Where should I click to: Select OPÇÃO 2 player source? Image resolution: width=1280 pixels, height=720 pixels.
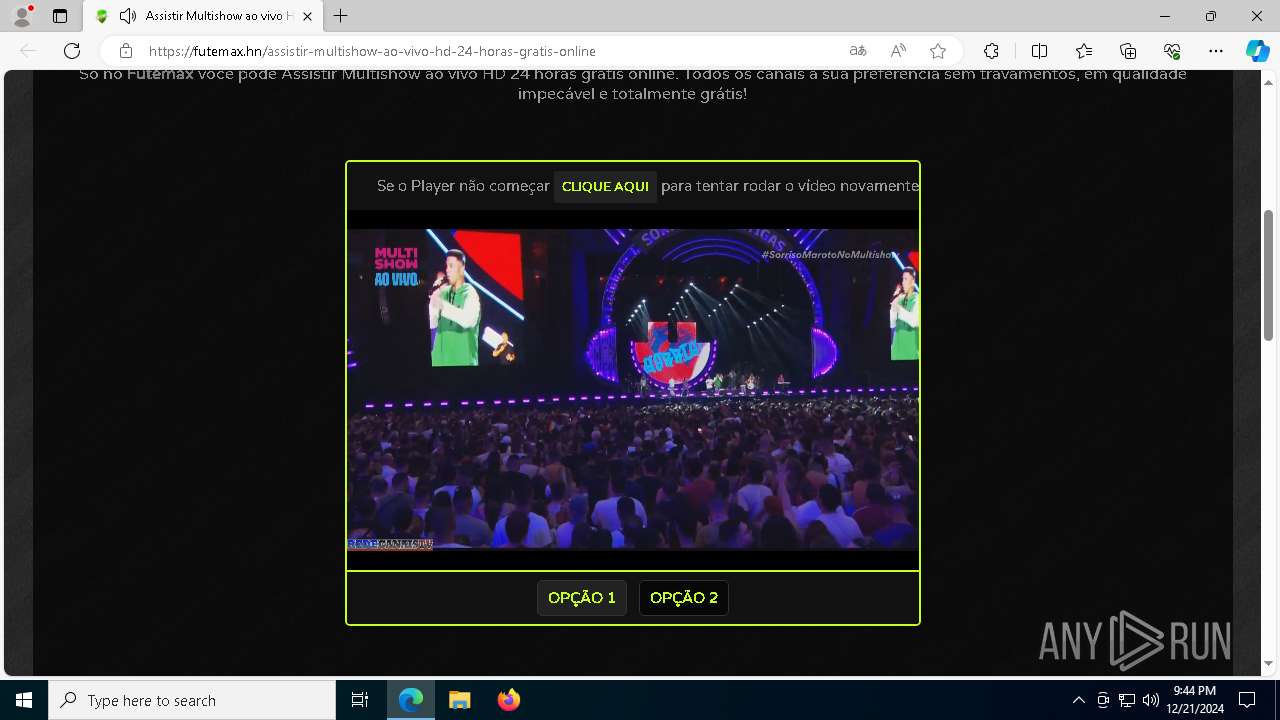(684, 598)
